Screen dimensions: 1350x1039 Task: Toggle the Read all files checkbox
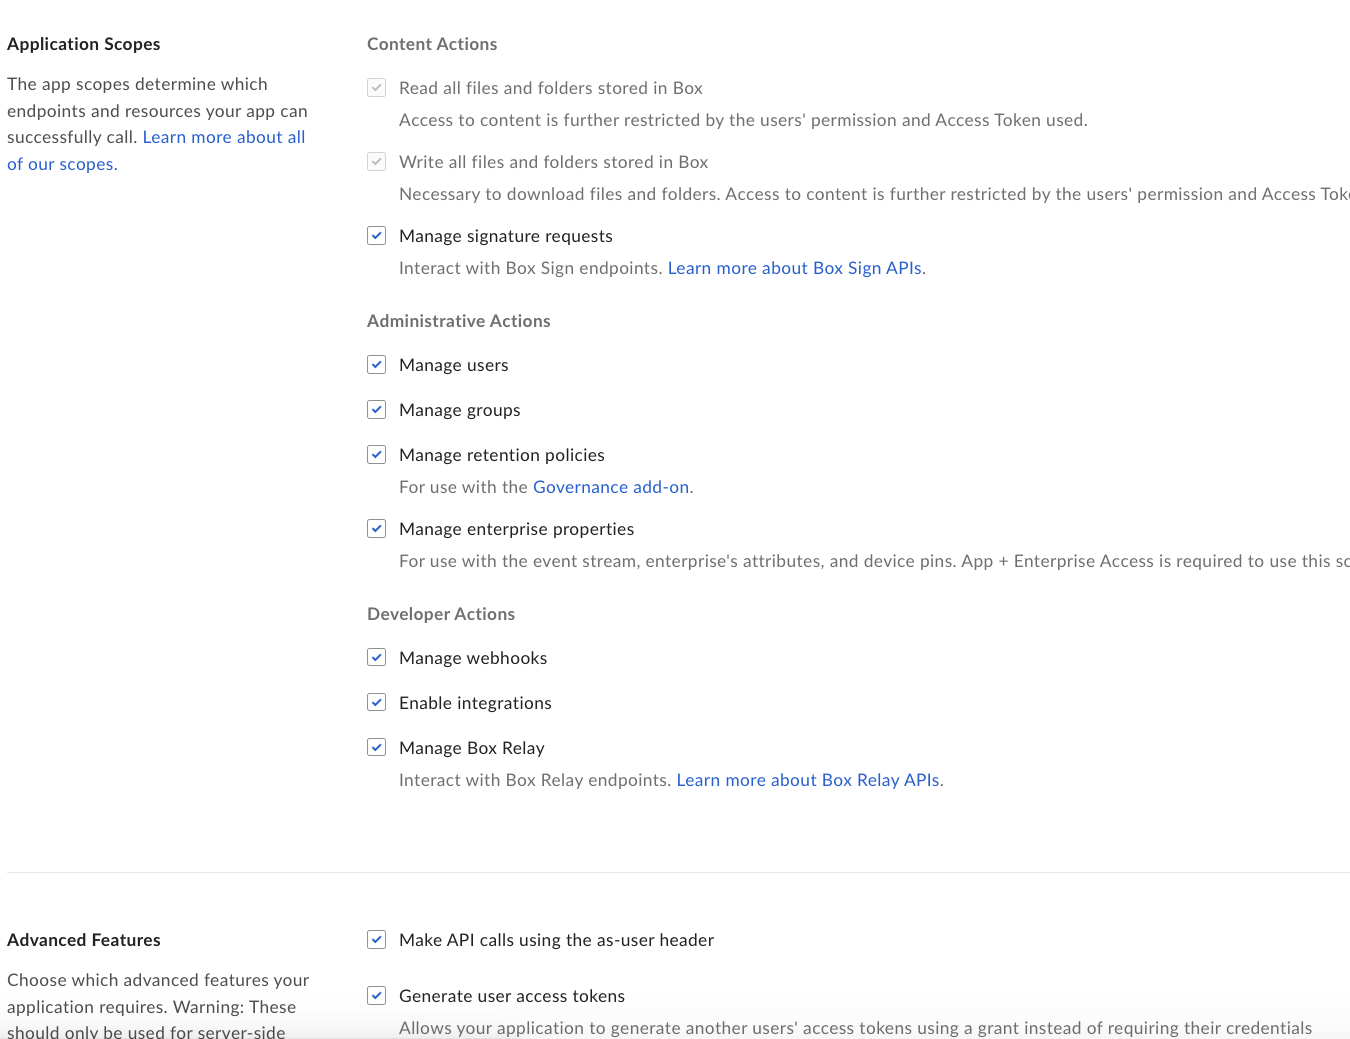click(377, 88)
